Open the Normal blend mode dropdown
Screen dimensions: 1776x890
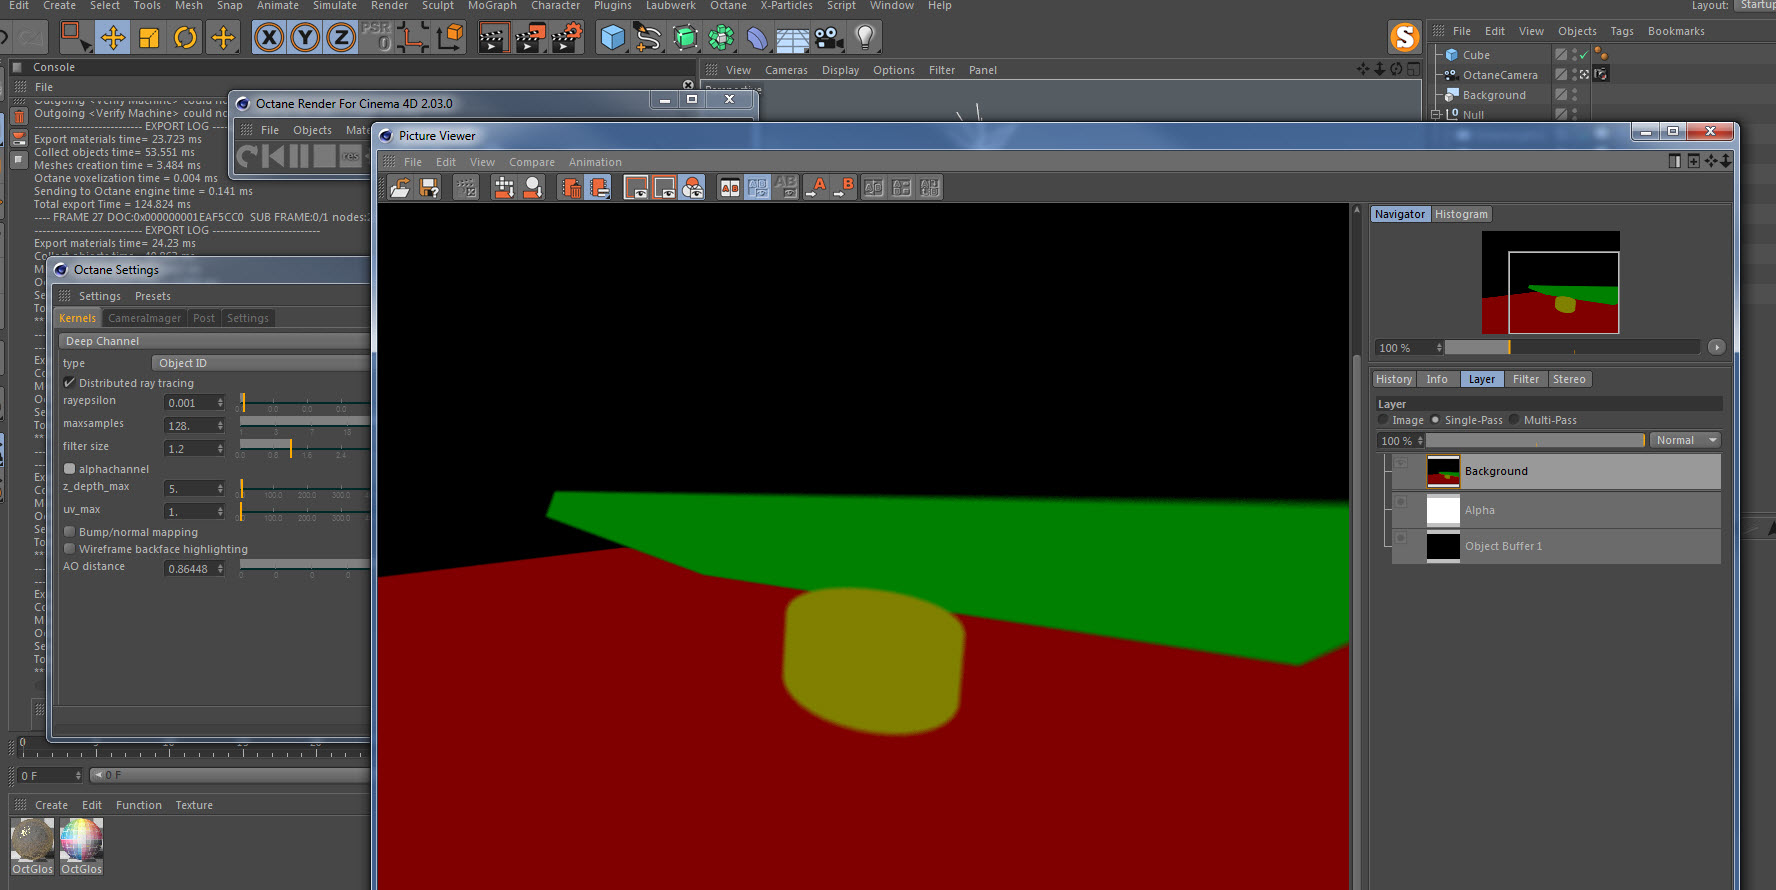(x=1685, y=441)
